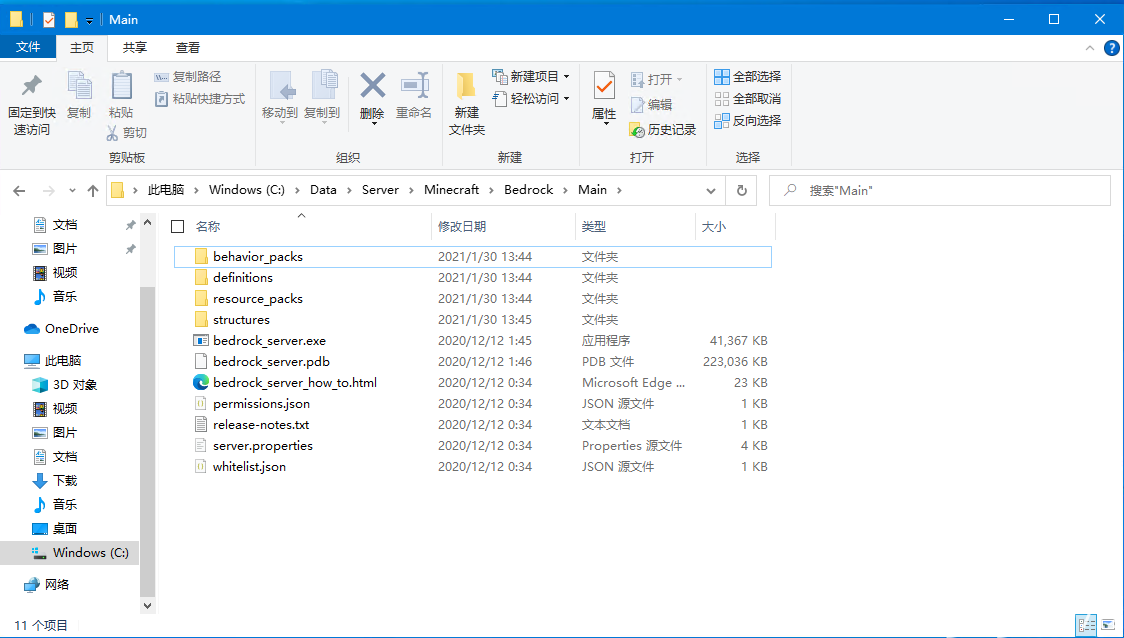Select server.properties file

click(472, 446)
